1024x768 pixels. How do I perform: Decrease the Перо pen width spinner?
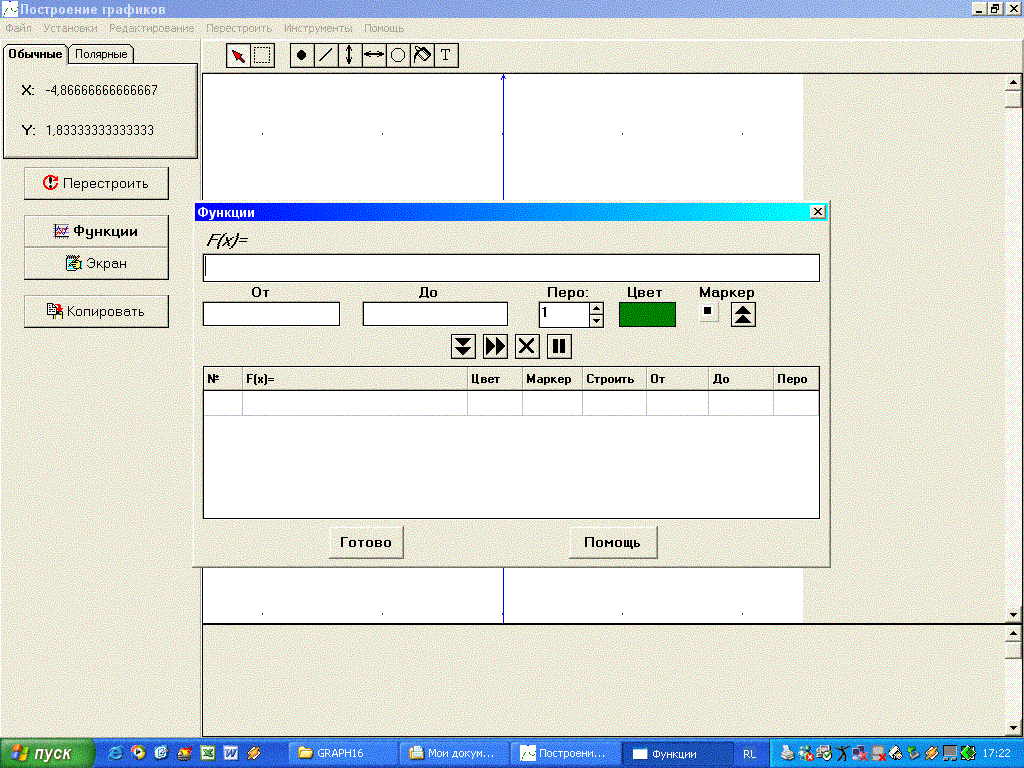pos(597,321)
